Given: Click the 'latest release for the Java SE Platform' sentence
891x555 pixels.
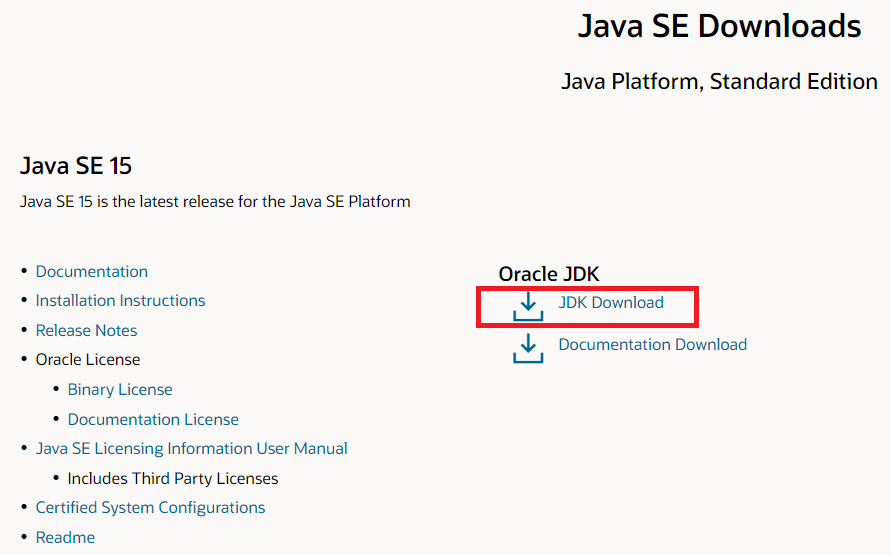Looking at the screenshot, I should pos(215,202).
